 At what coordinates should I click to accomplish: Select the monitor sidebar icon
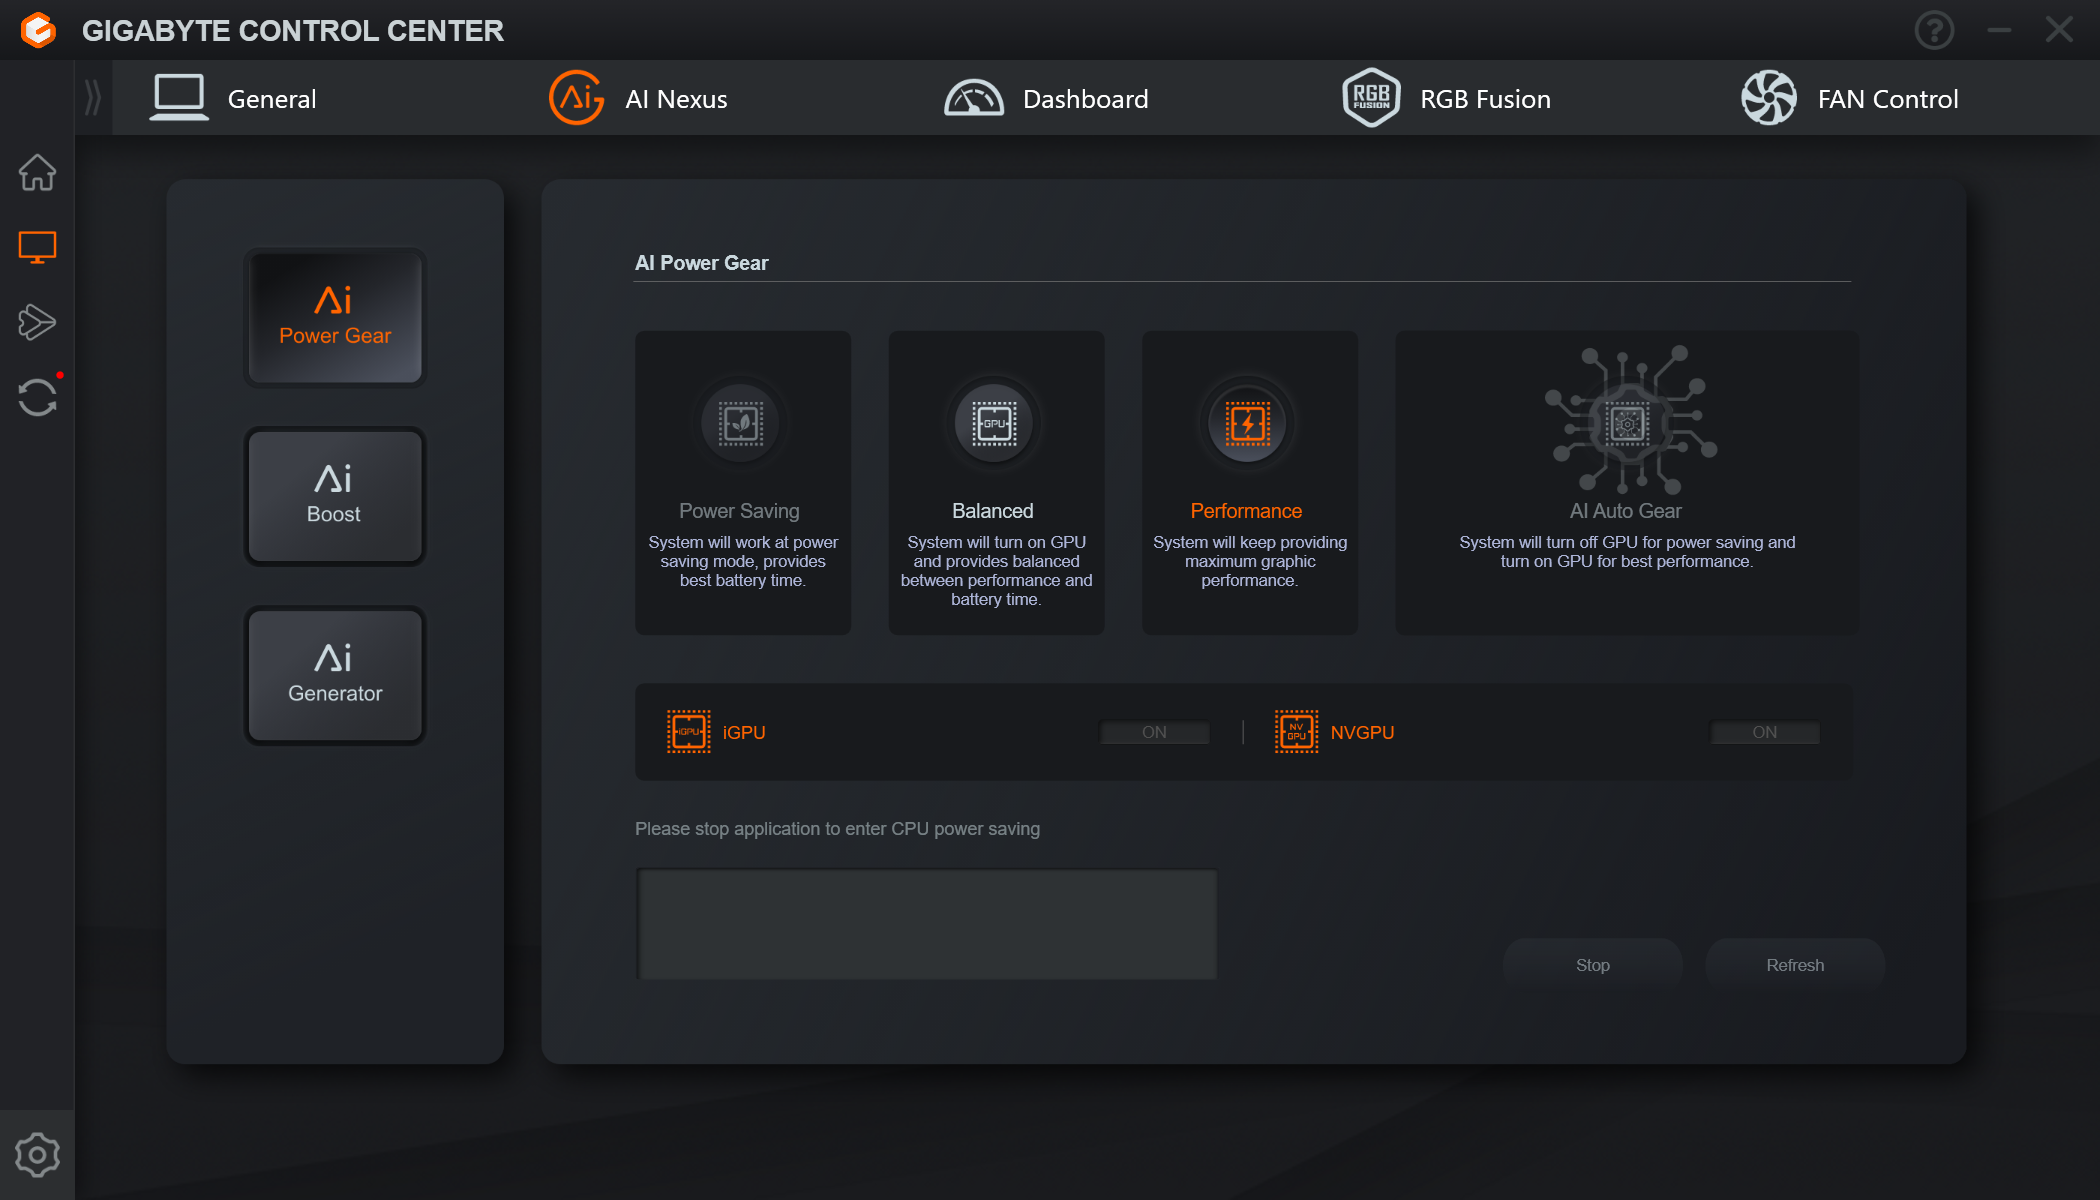point(37,247)
